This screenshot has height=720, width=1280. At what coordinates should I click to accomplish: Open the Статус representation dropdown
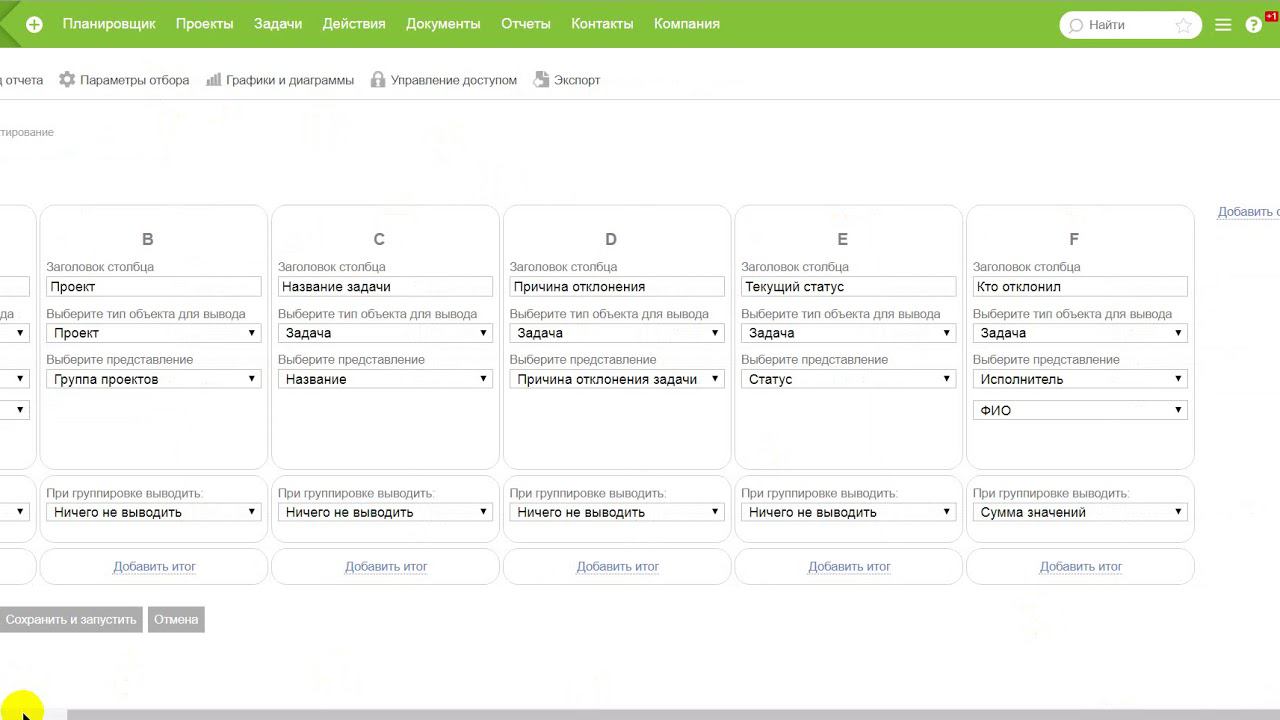coord(849,379)
